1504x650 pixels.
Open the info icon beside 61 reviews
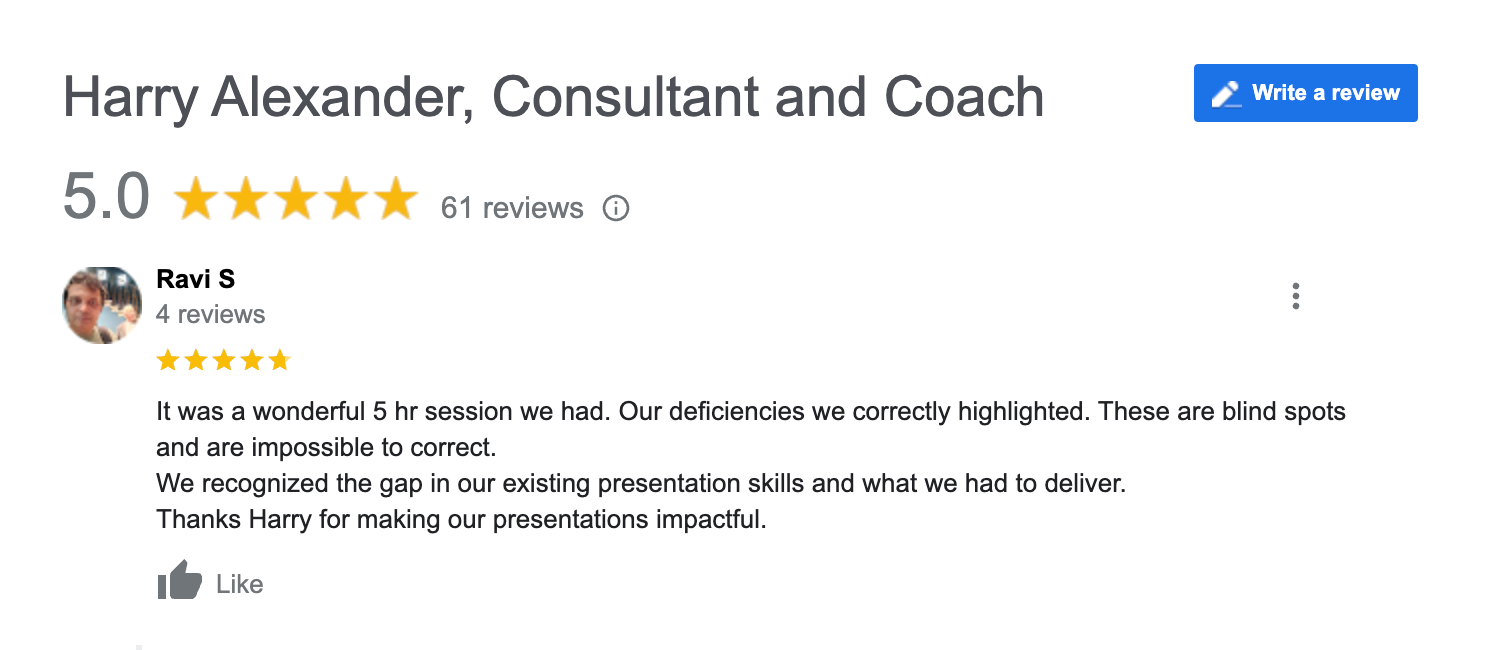coord(616,208)
